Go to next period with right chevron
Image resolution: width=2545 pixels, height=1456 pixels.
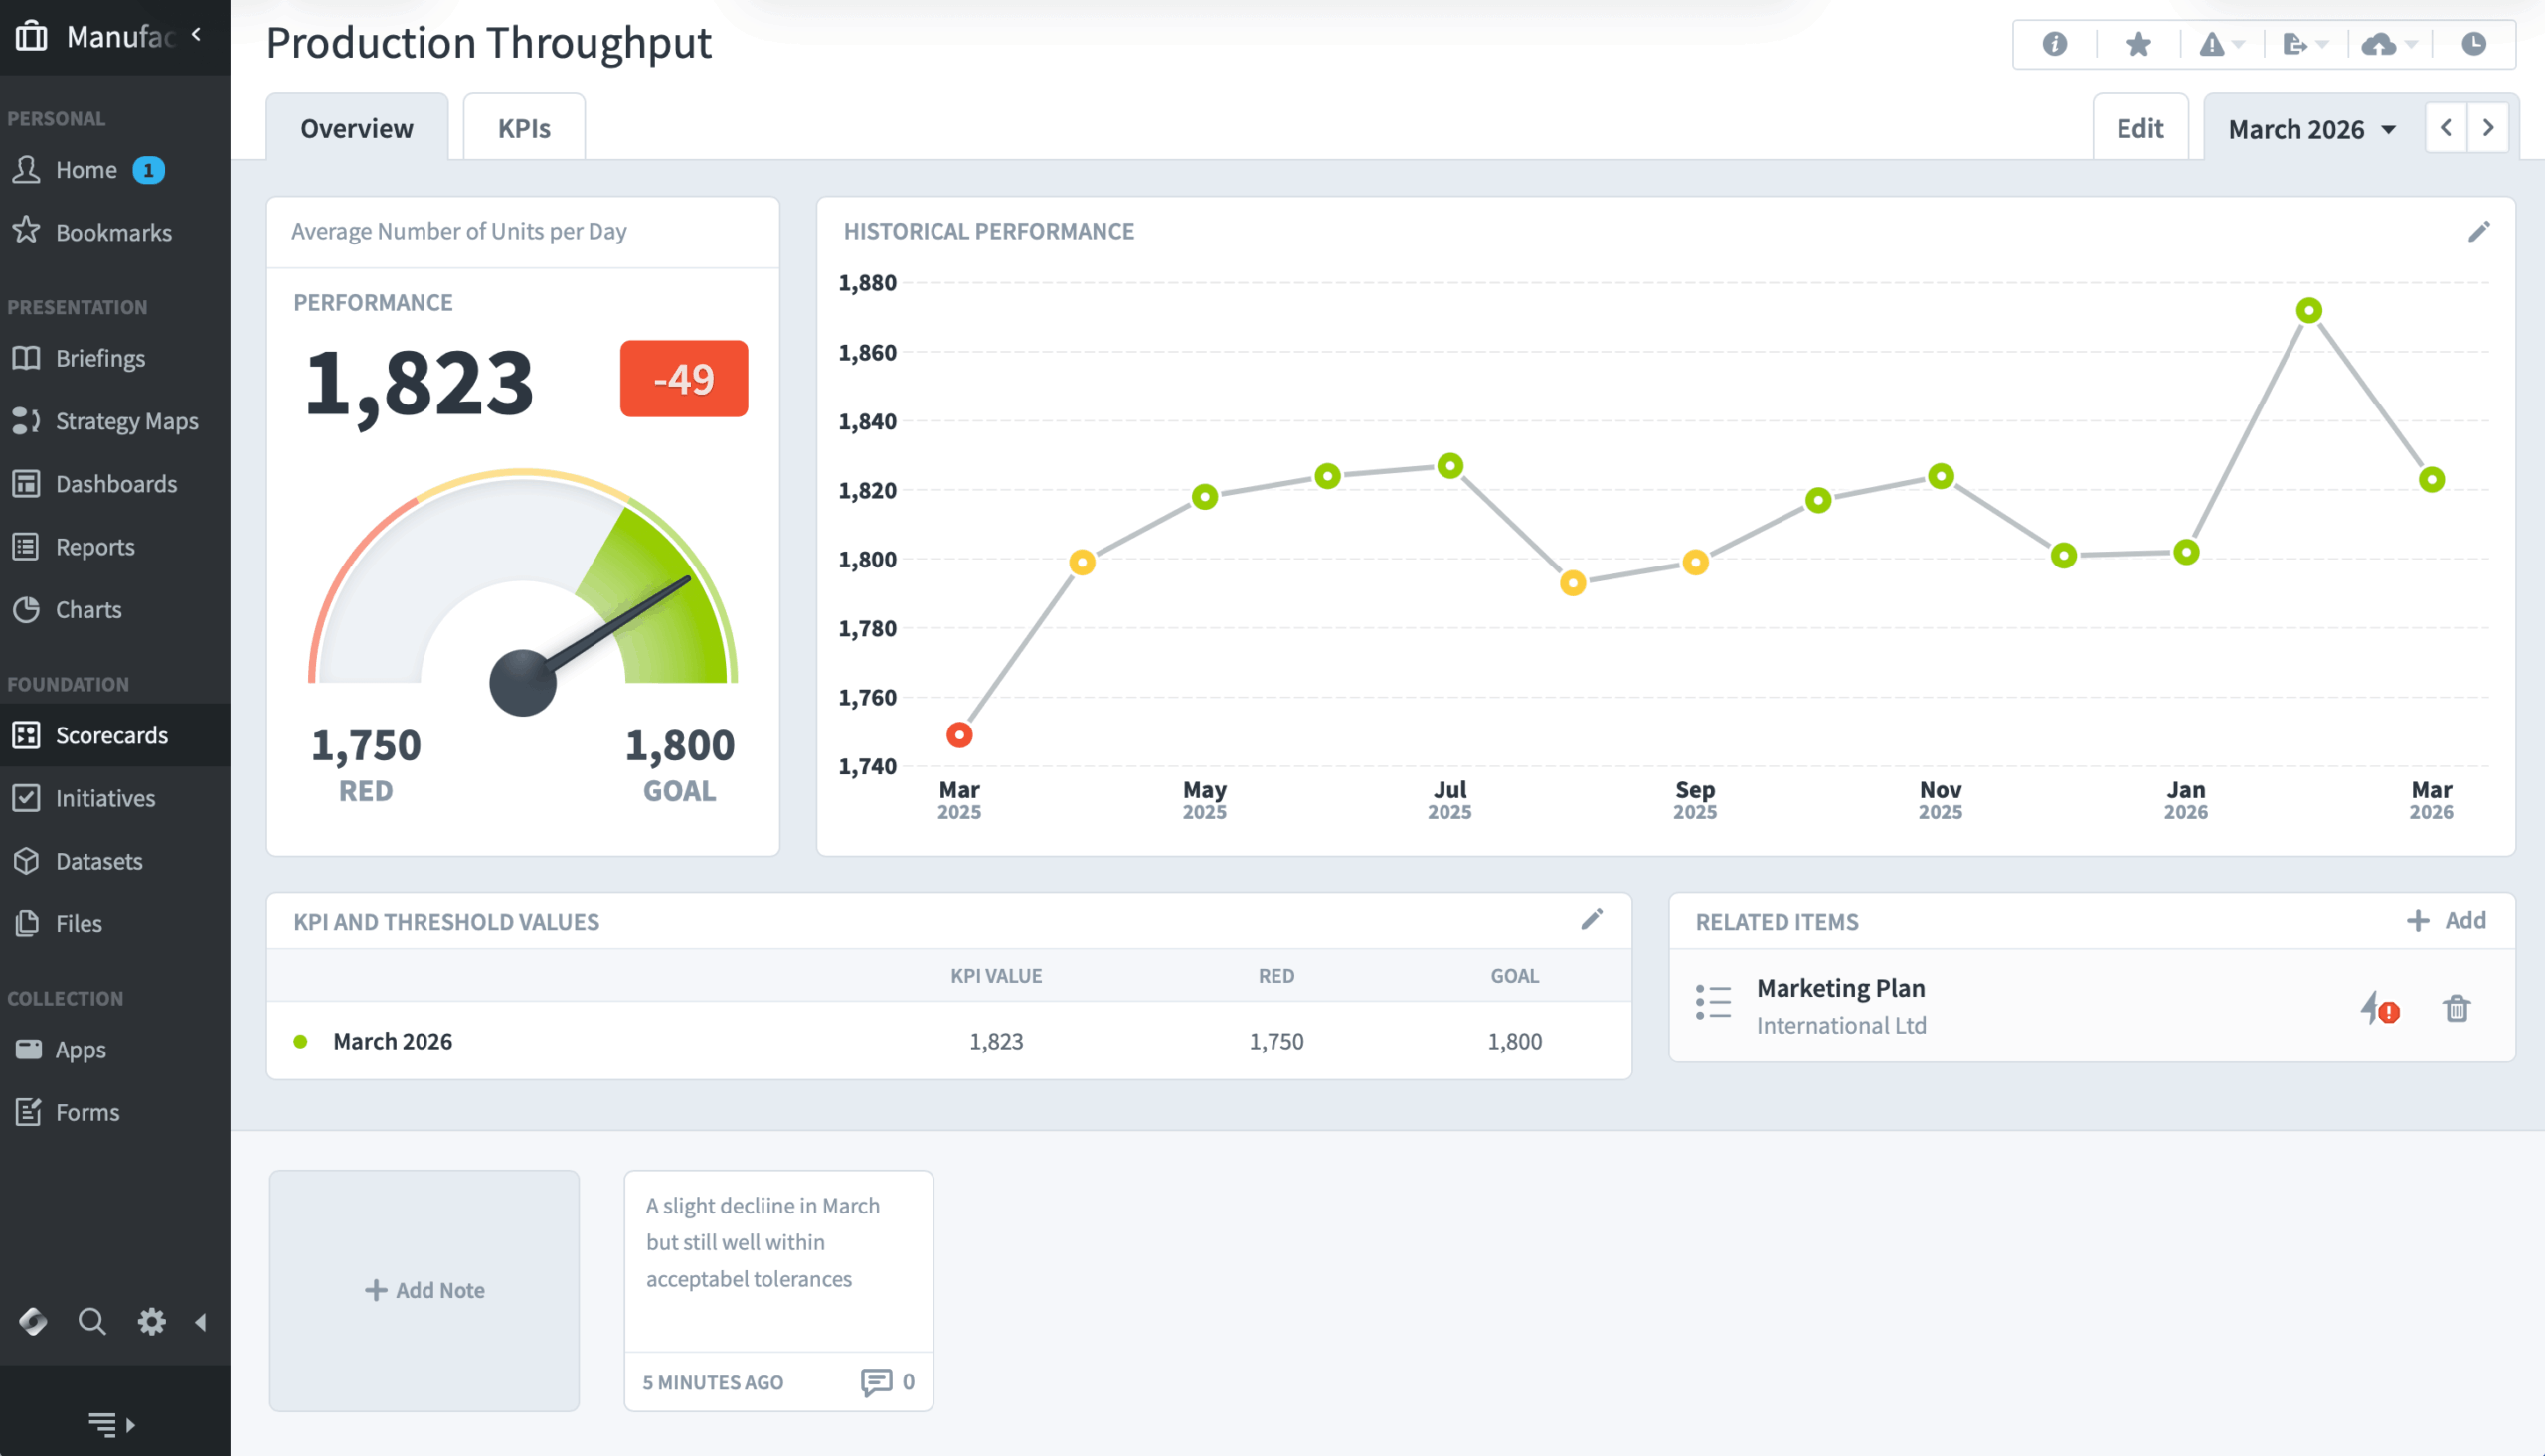pos(2488,128)
